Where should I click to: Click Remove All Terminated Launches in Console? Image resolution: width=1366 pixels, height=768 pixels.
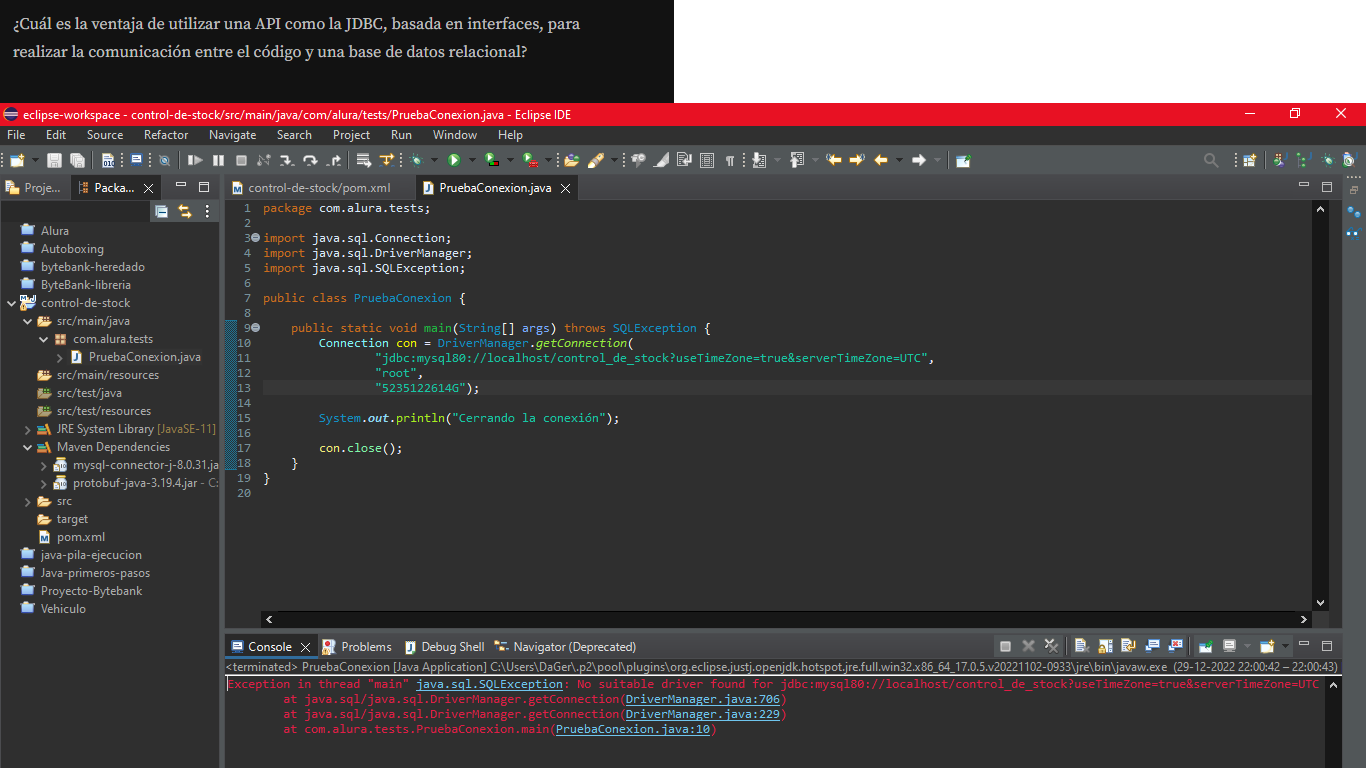coord(1051,646)
